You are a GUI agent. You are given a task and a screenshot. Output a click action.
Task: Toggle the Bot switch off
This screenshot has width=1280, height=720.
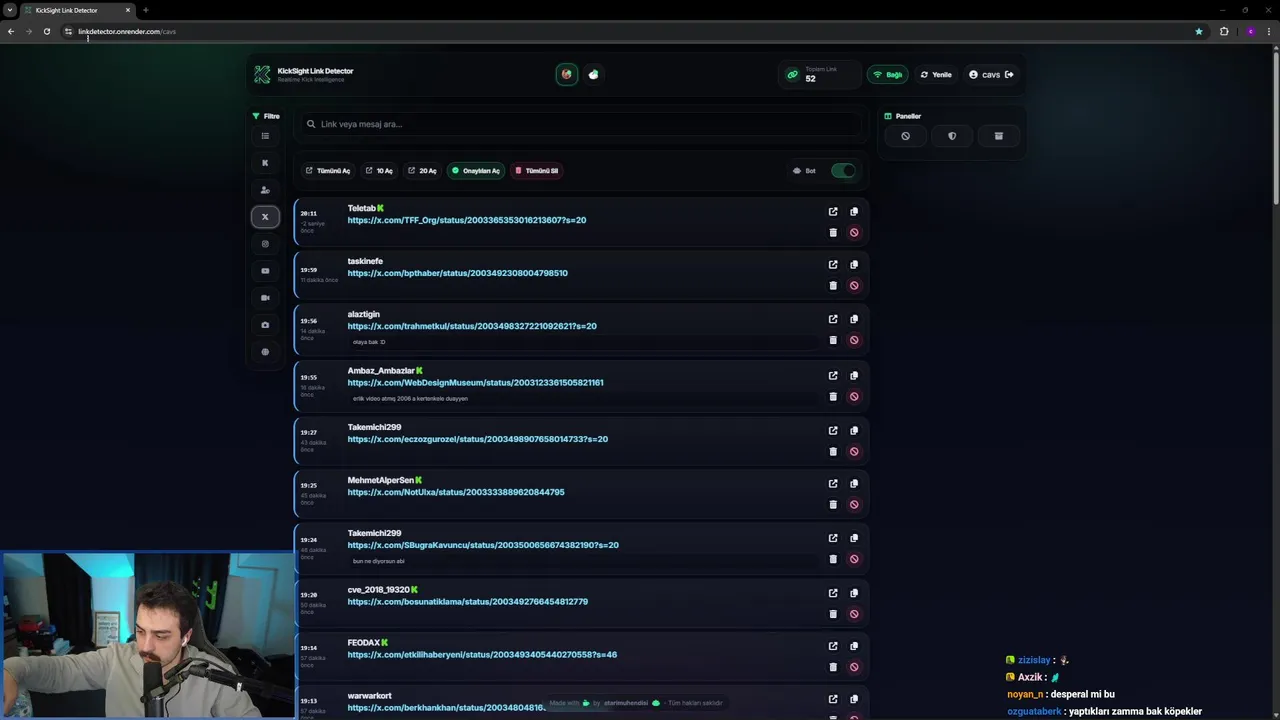[844, 171]
